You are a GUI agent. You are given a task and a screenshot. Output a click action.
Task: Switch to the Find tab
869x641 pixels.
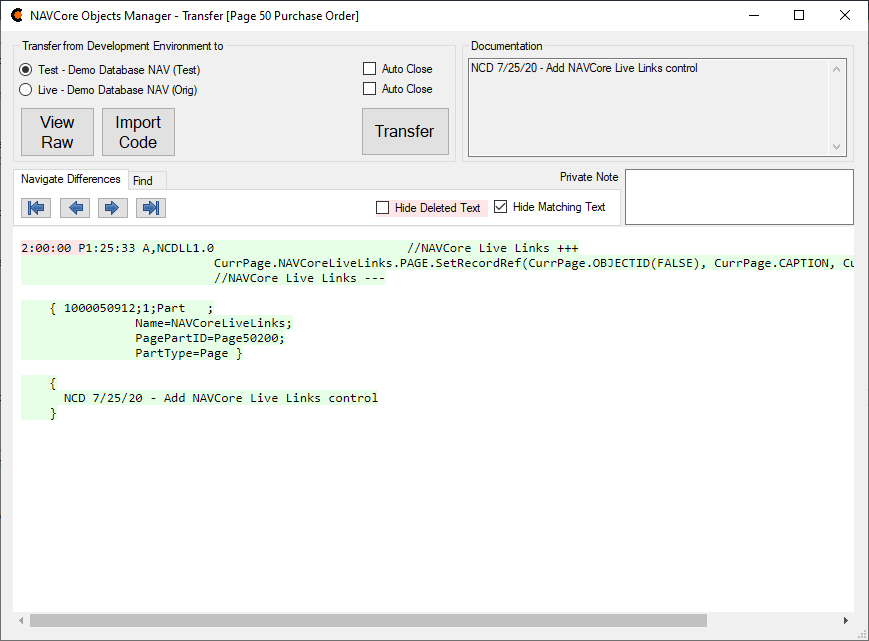[x=143, y=181]
